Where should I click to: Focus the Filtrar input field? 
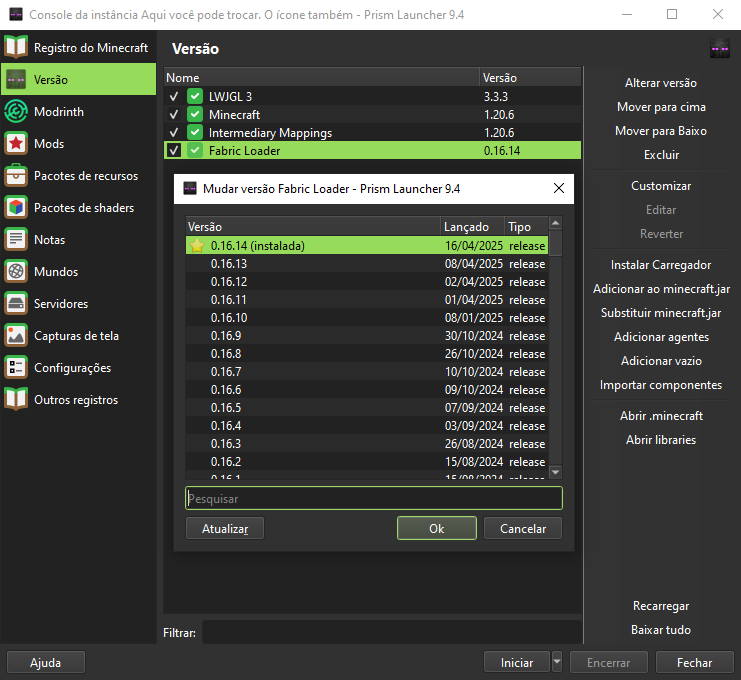(392, 632)
